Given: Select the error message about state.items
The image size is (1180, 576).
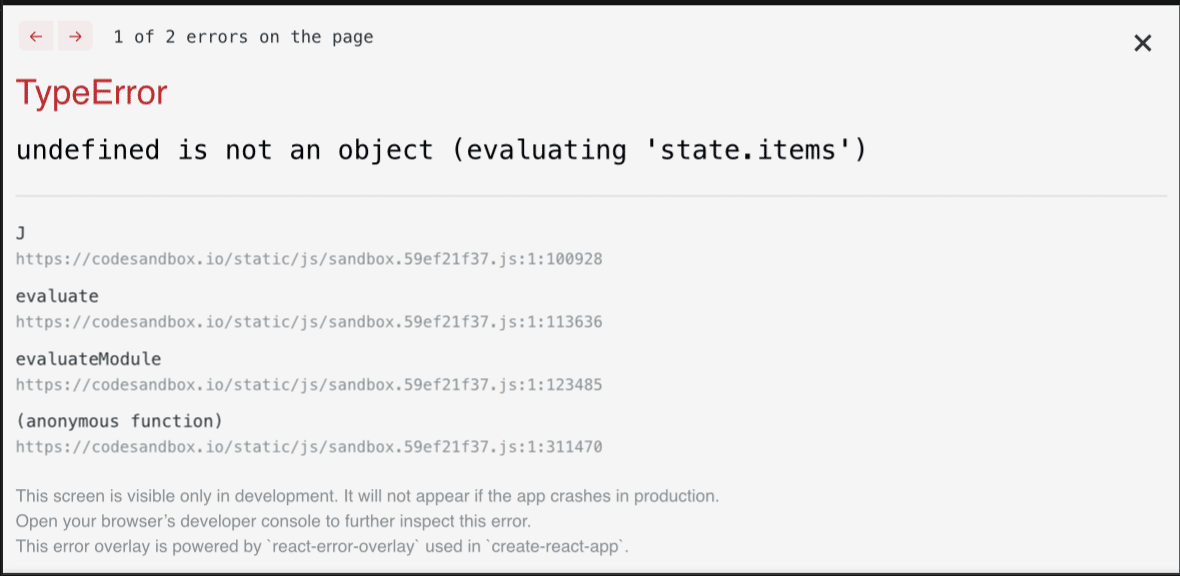Looking at the screenshot, I should click(439, 149).
